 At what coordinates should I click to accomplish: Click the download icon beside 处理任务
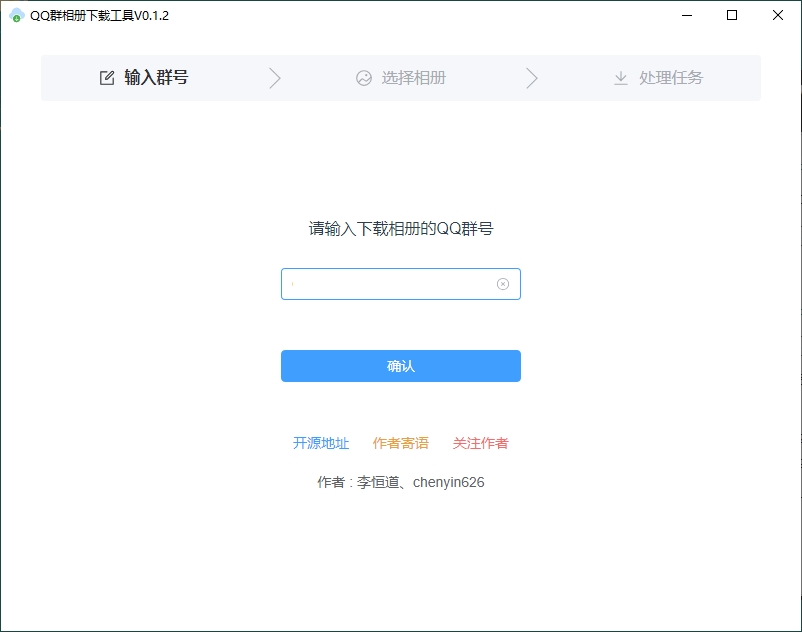[x=620, y=78]
